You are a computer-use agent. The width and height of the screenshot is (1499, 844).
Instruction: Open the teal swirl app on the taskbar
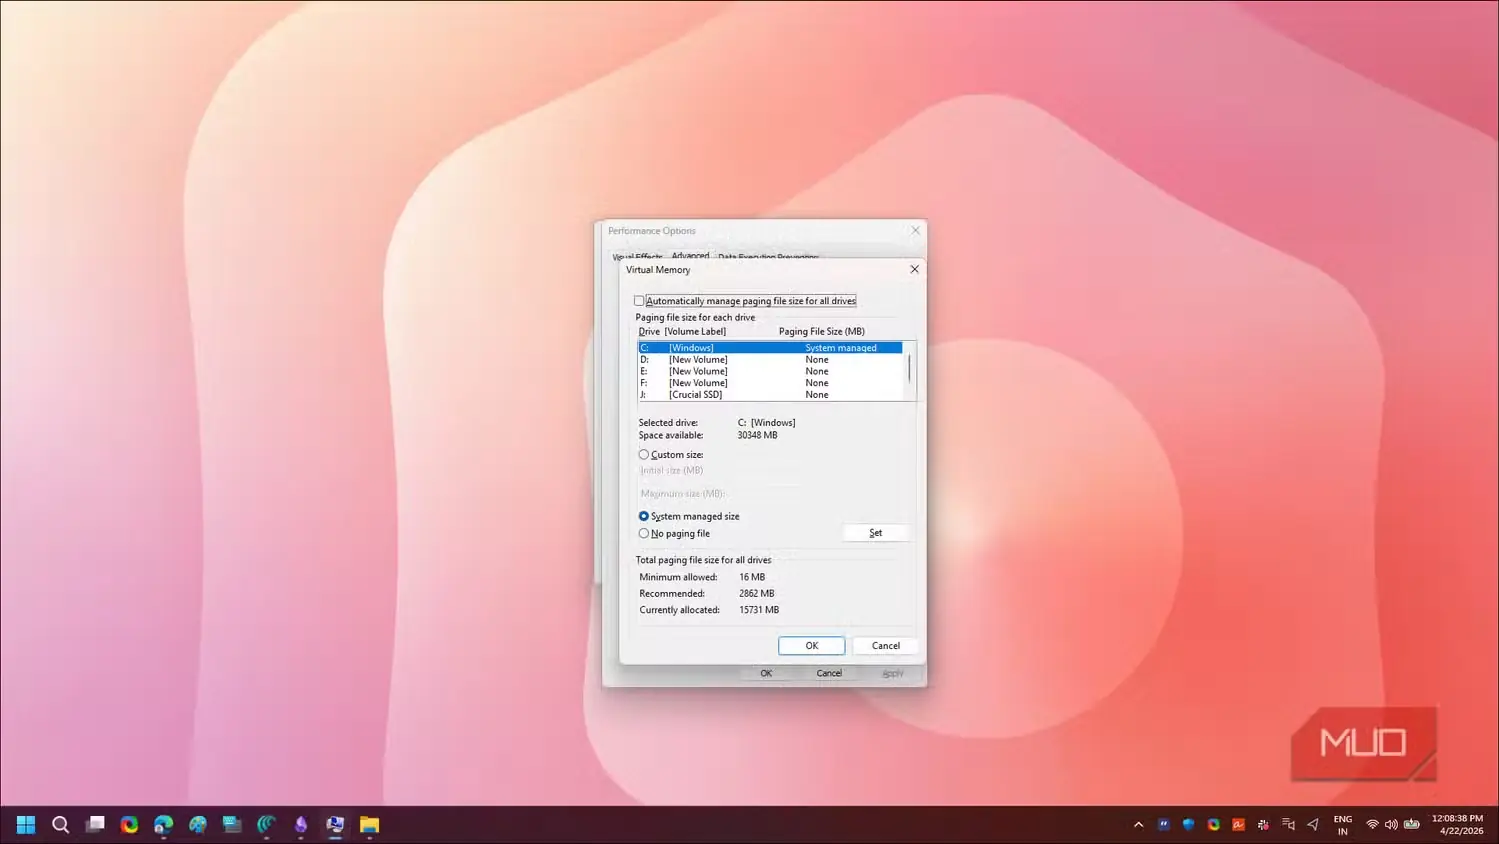click(266, 824)
